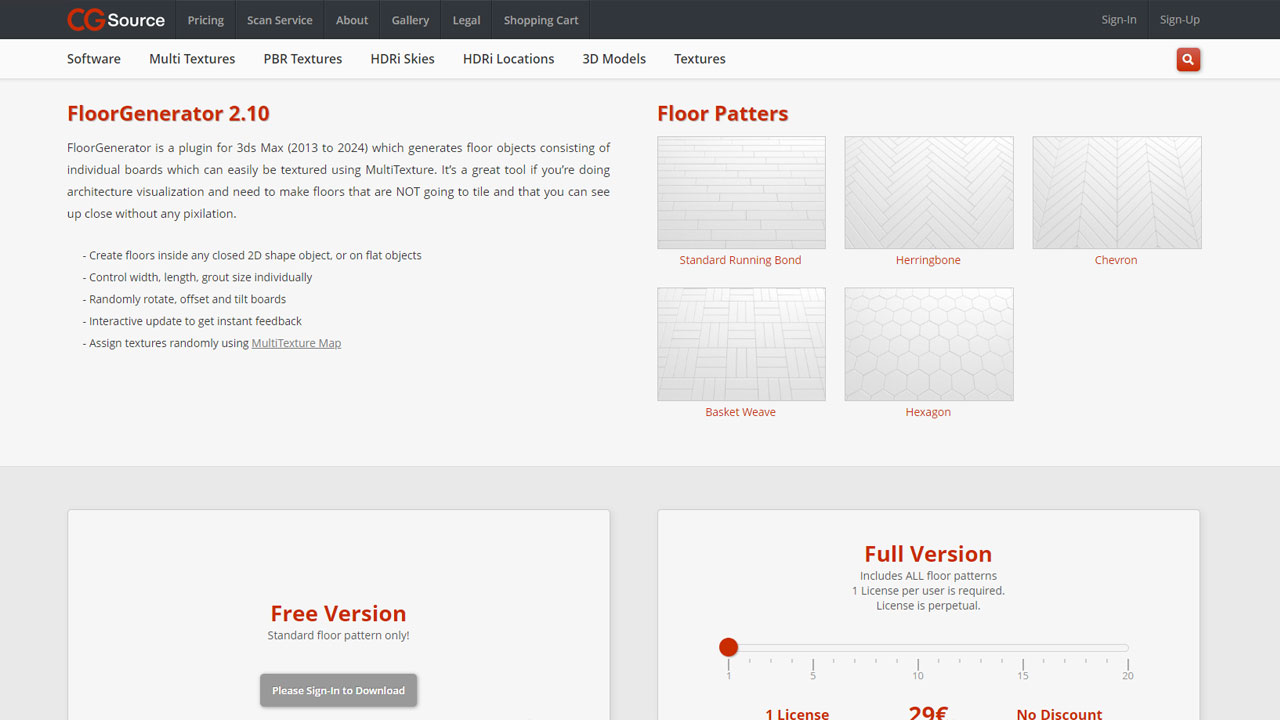Viewport: 1280px width, 720px height.
Task: View the Shopping Cart
Action: (x=540, y=19)
